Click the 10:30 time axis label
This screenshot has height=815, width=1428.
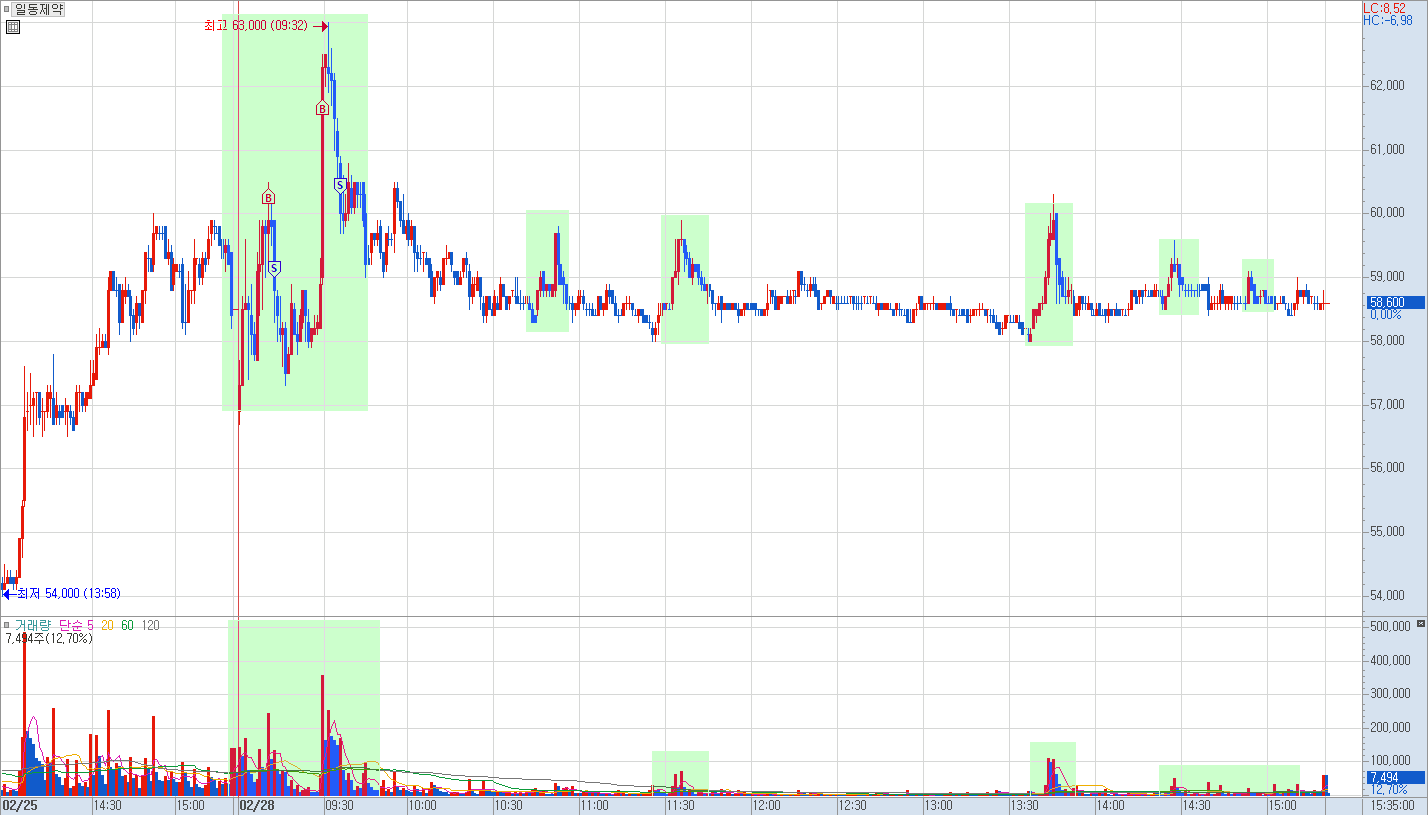pos(508,805)
